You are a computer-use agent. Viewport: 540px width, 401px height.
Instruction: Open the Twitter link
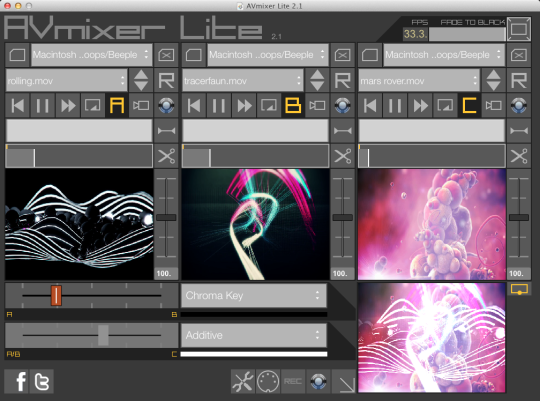pos(42,381)
